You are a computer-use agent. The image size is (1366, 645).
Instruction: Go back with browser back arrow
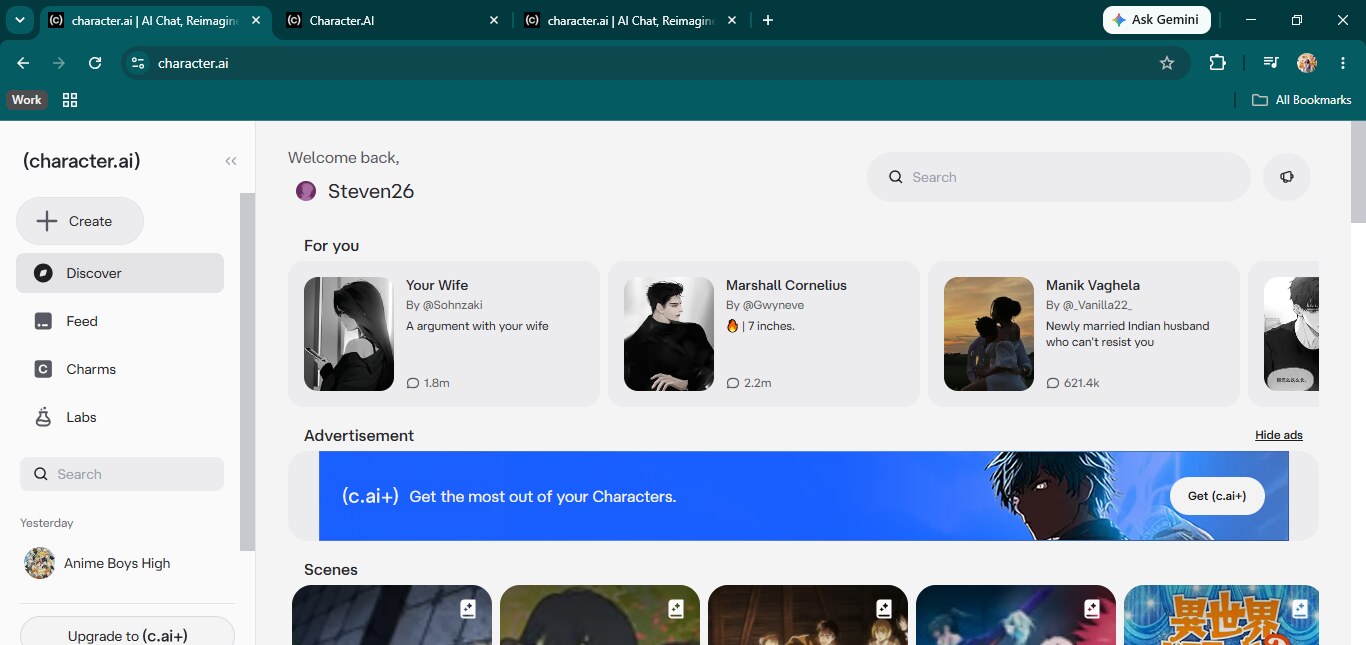click(23, 63)
